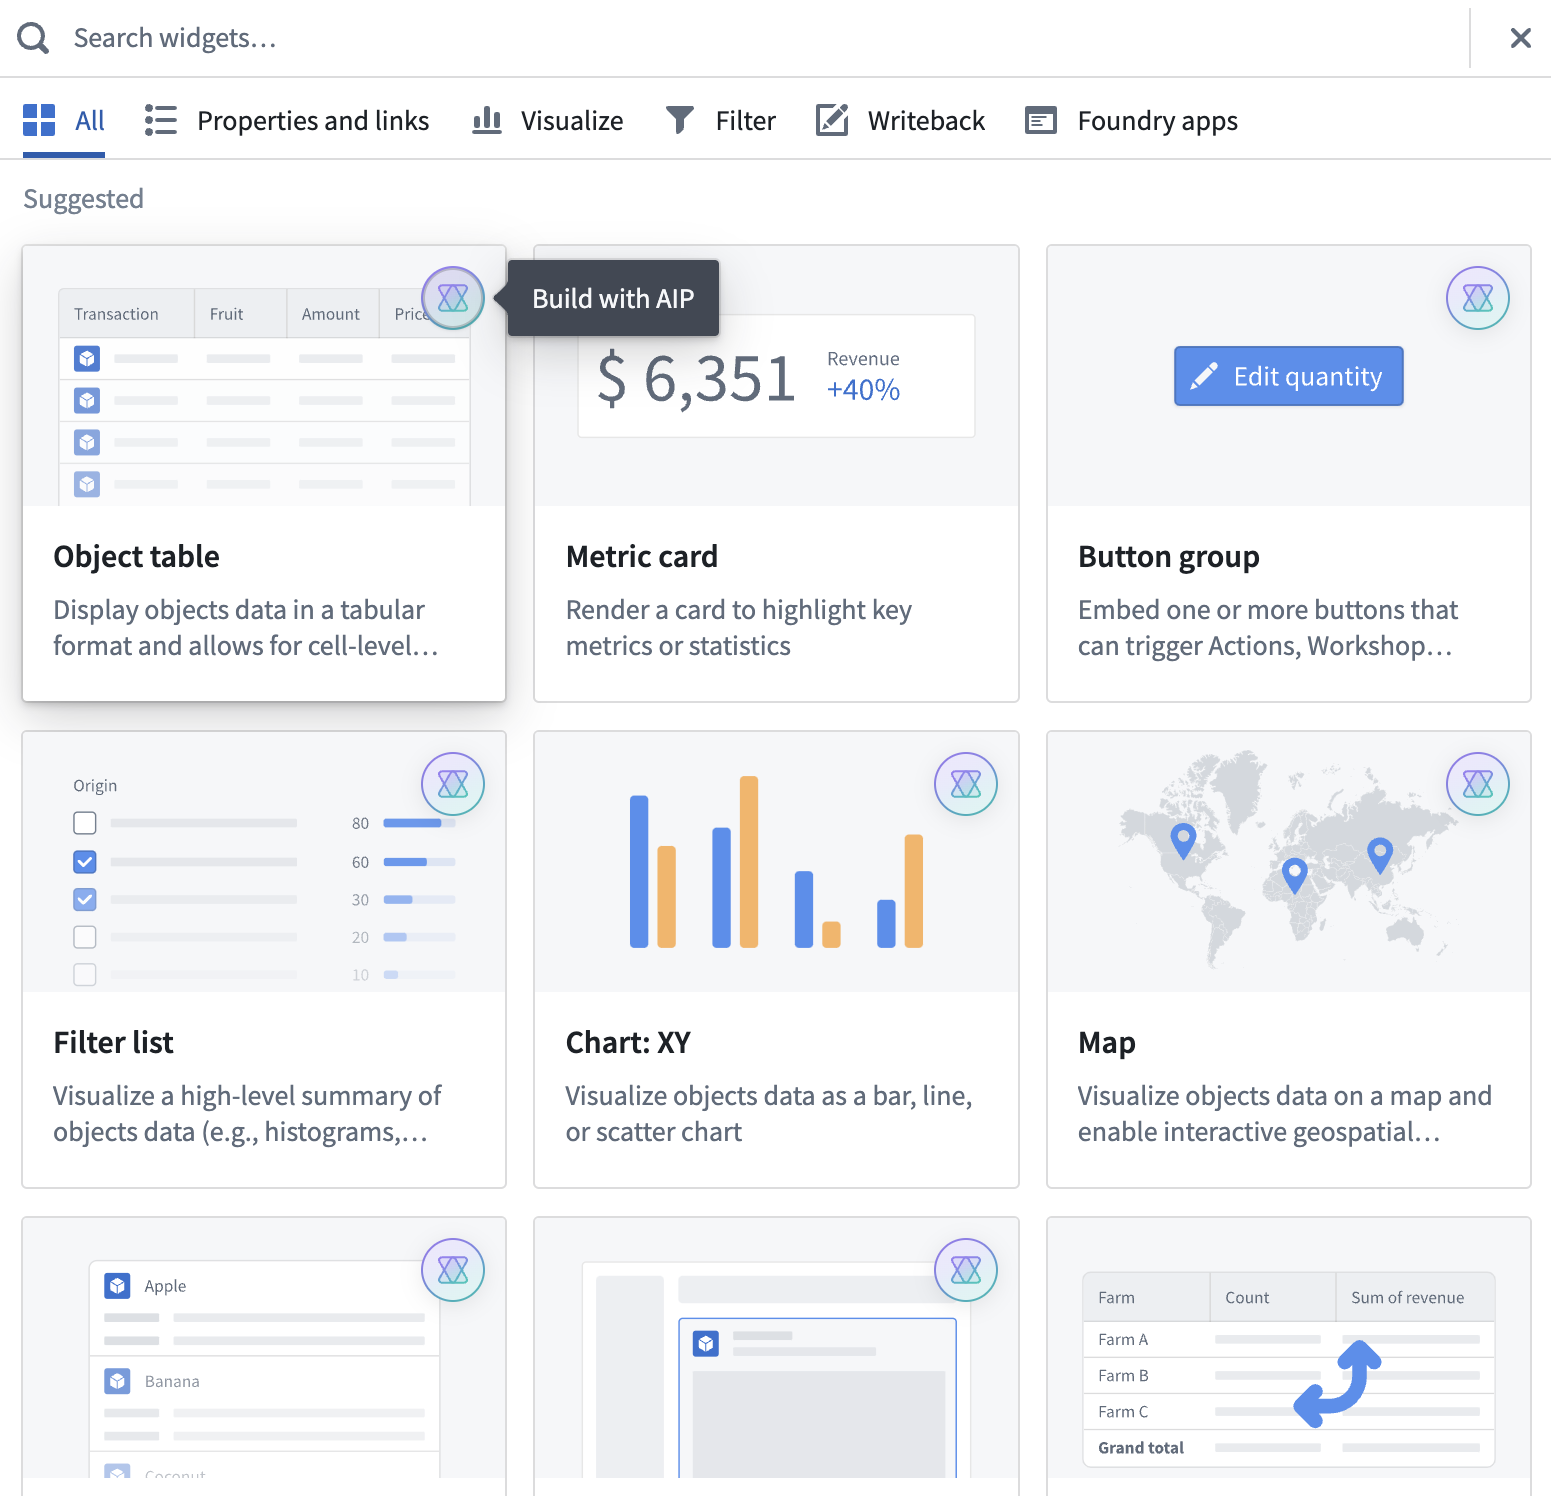Click the Object table description text
1551x1496 pixels.
coord(246,628)
